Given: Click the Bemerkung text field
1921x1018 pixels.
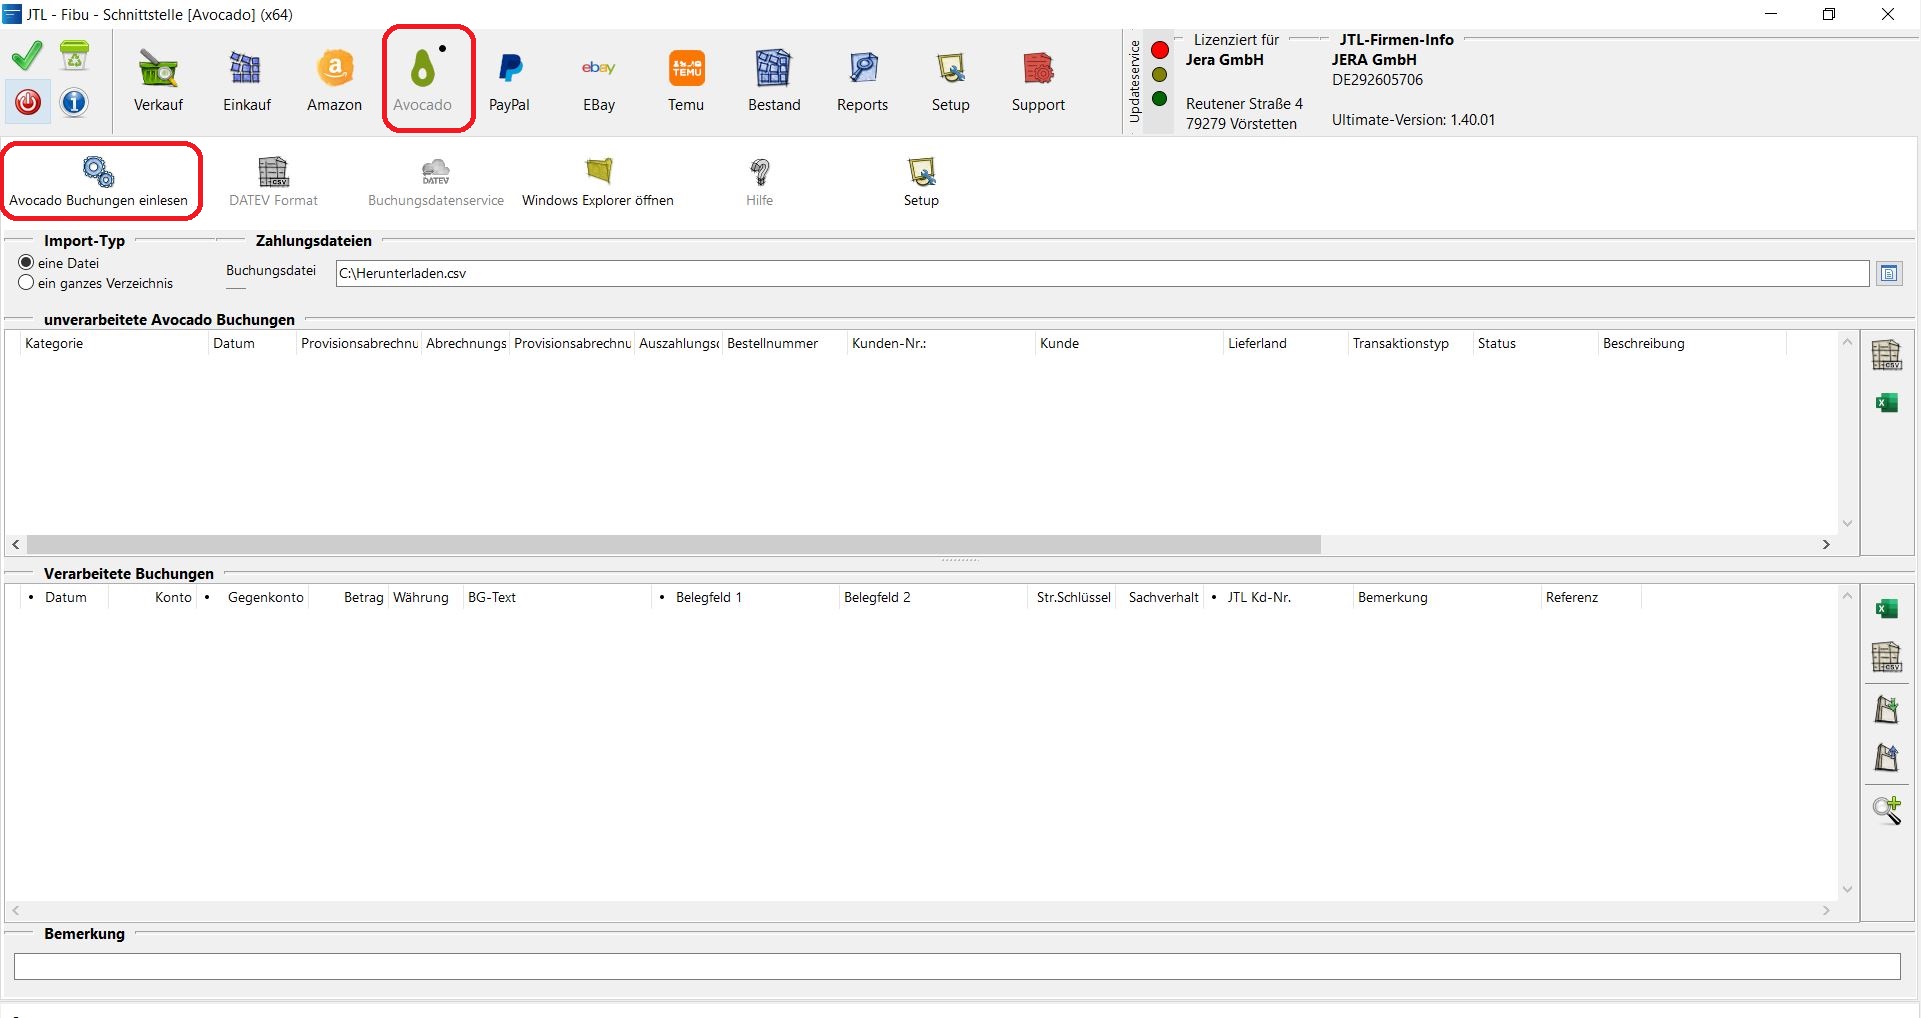Looking at the screenshot, I should pos(956,966).
